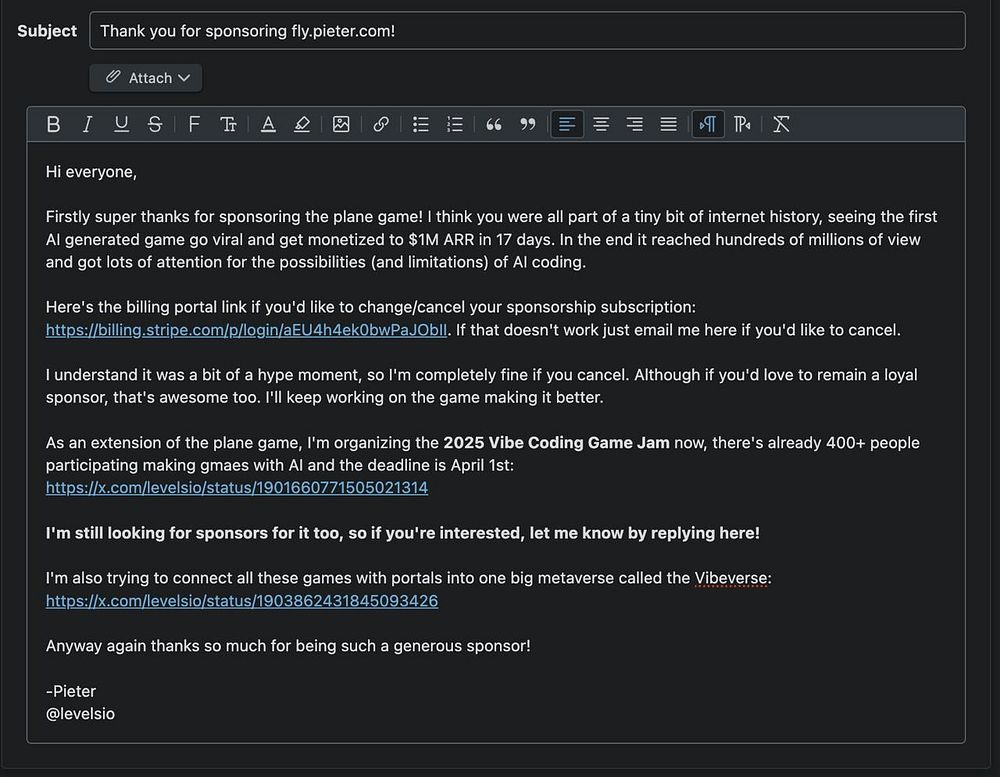Open the levelsio status 1903862431845093426 link

[x=242, y=600]
